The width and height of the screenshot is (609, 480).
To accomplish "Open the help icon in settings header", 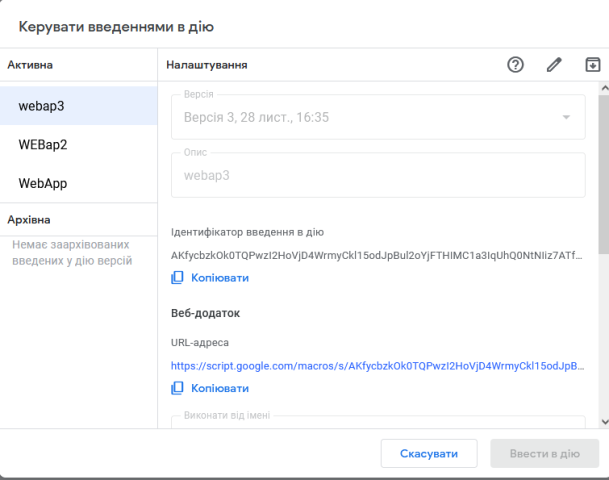I will [516, 65].
